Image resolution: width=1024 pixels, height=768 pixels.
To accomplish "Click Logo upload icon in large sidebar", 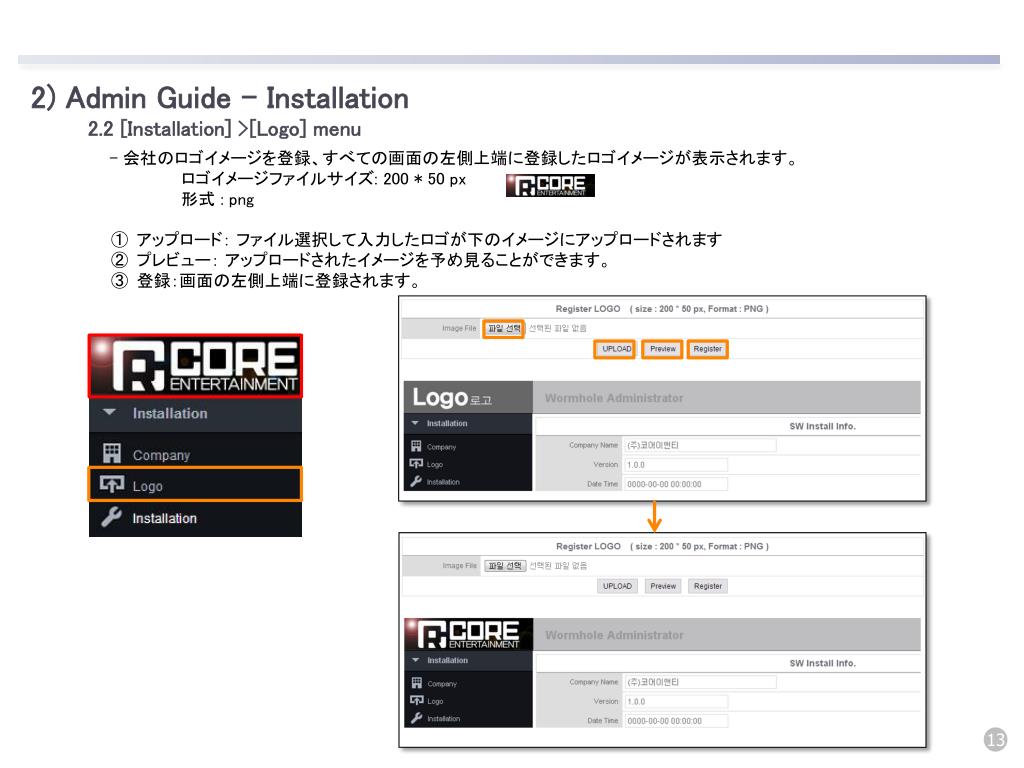I will point(112,484).
